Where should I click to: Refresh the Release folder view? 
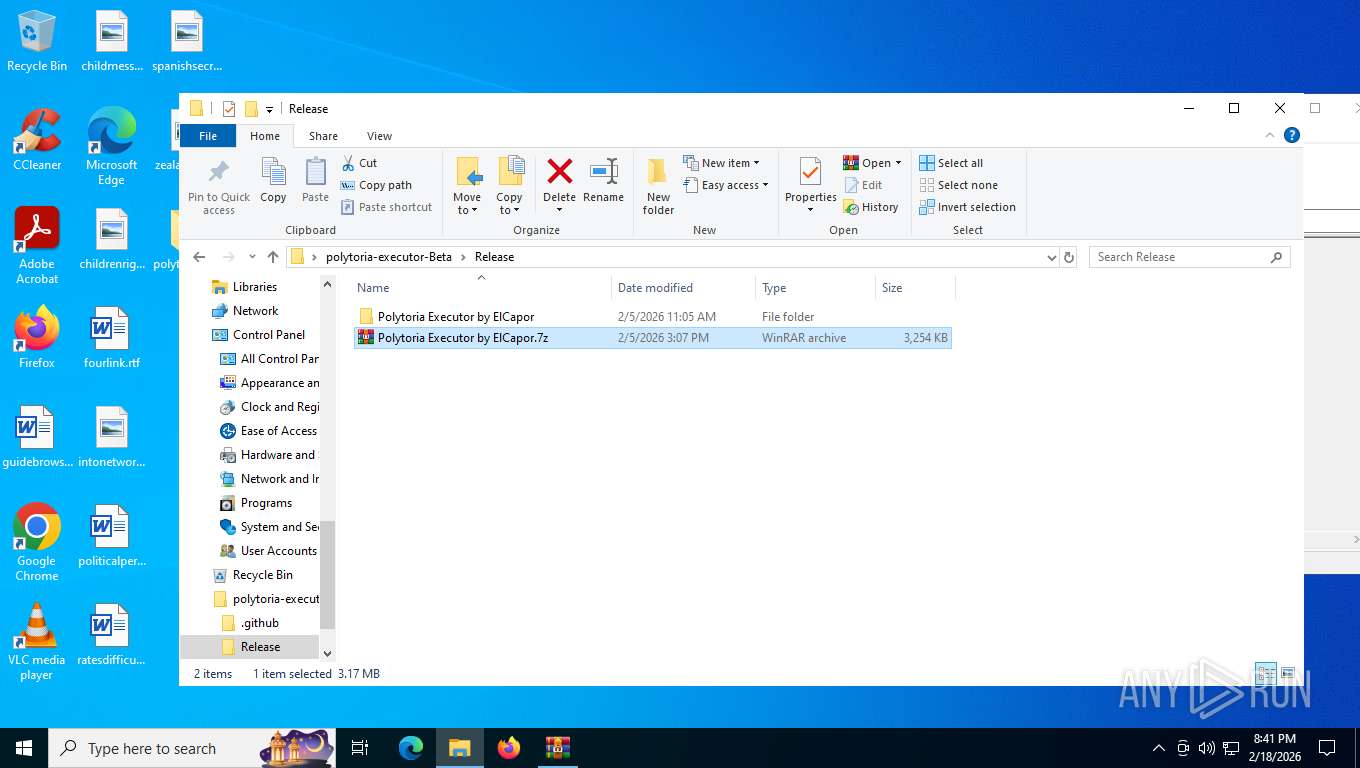(1069, 257)
